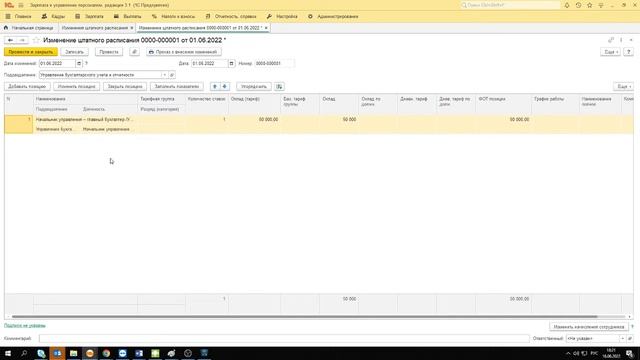Screen dimensions: 640x360
Task: Click the Номер field
Action: point(274,63)
